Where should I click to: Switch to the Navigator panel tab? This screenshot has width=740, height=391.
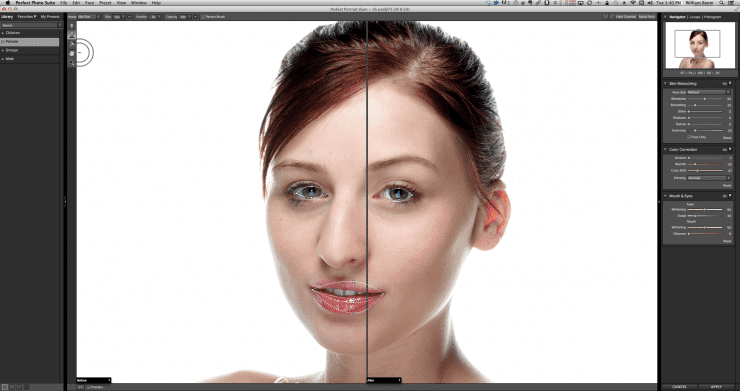pyautogui.click(x=677, y=17)
